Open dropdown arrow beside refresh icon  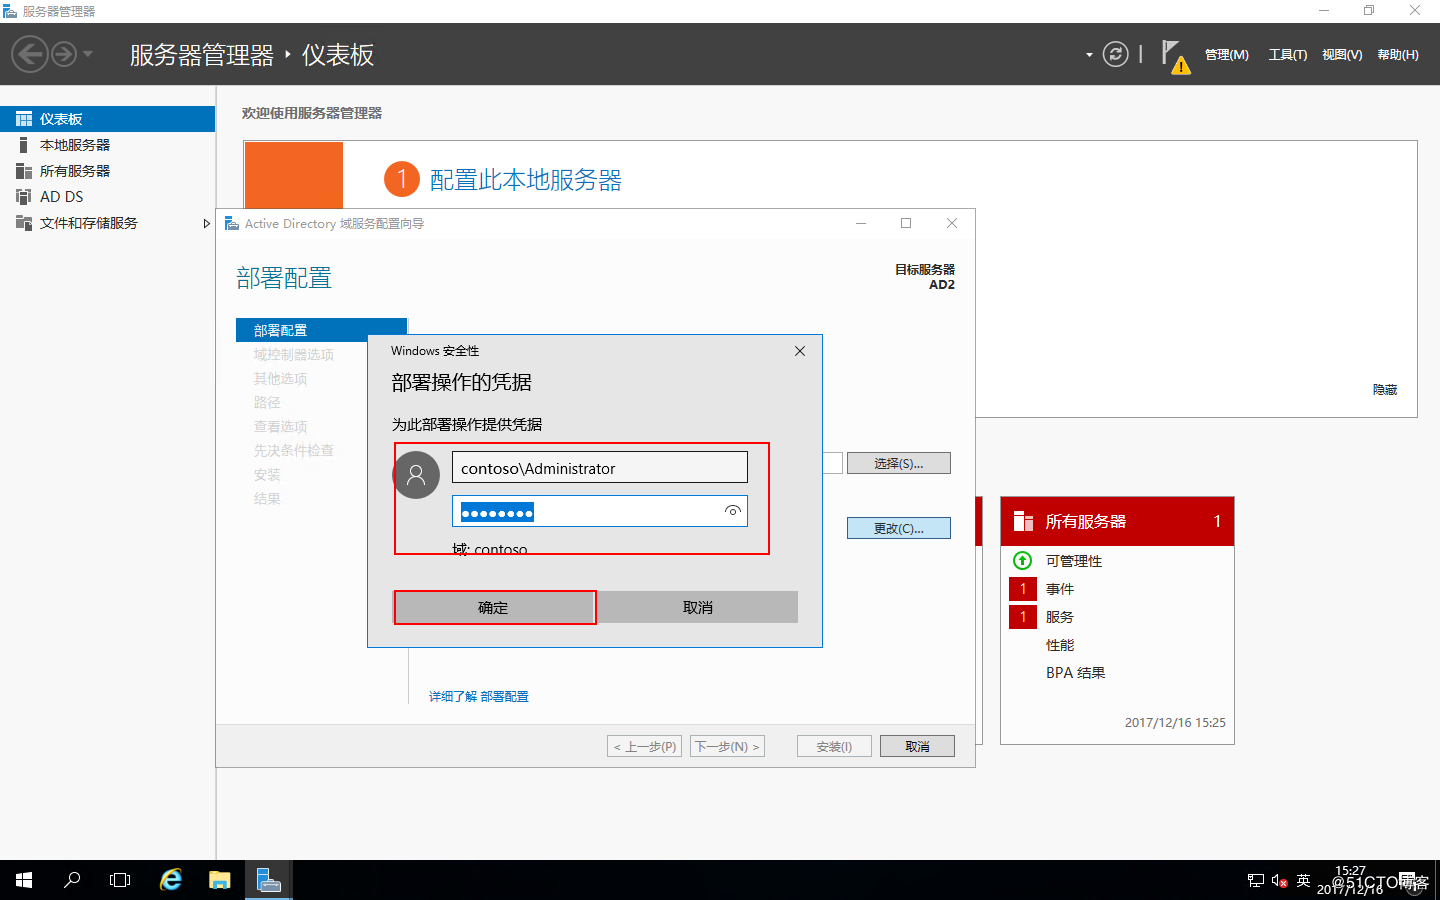1089,55
